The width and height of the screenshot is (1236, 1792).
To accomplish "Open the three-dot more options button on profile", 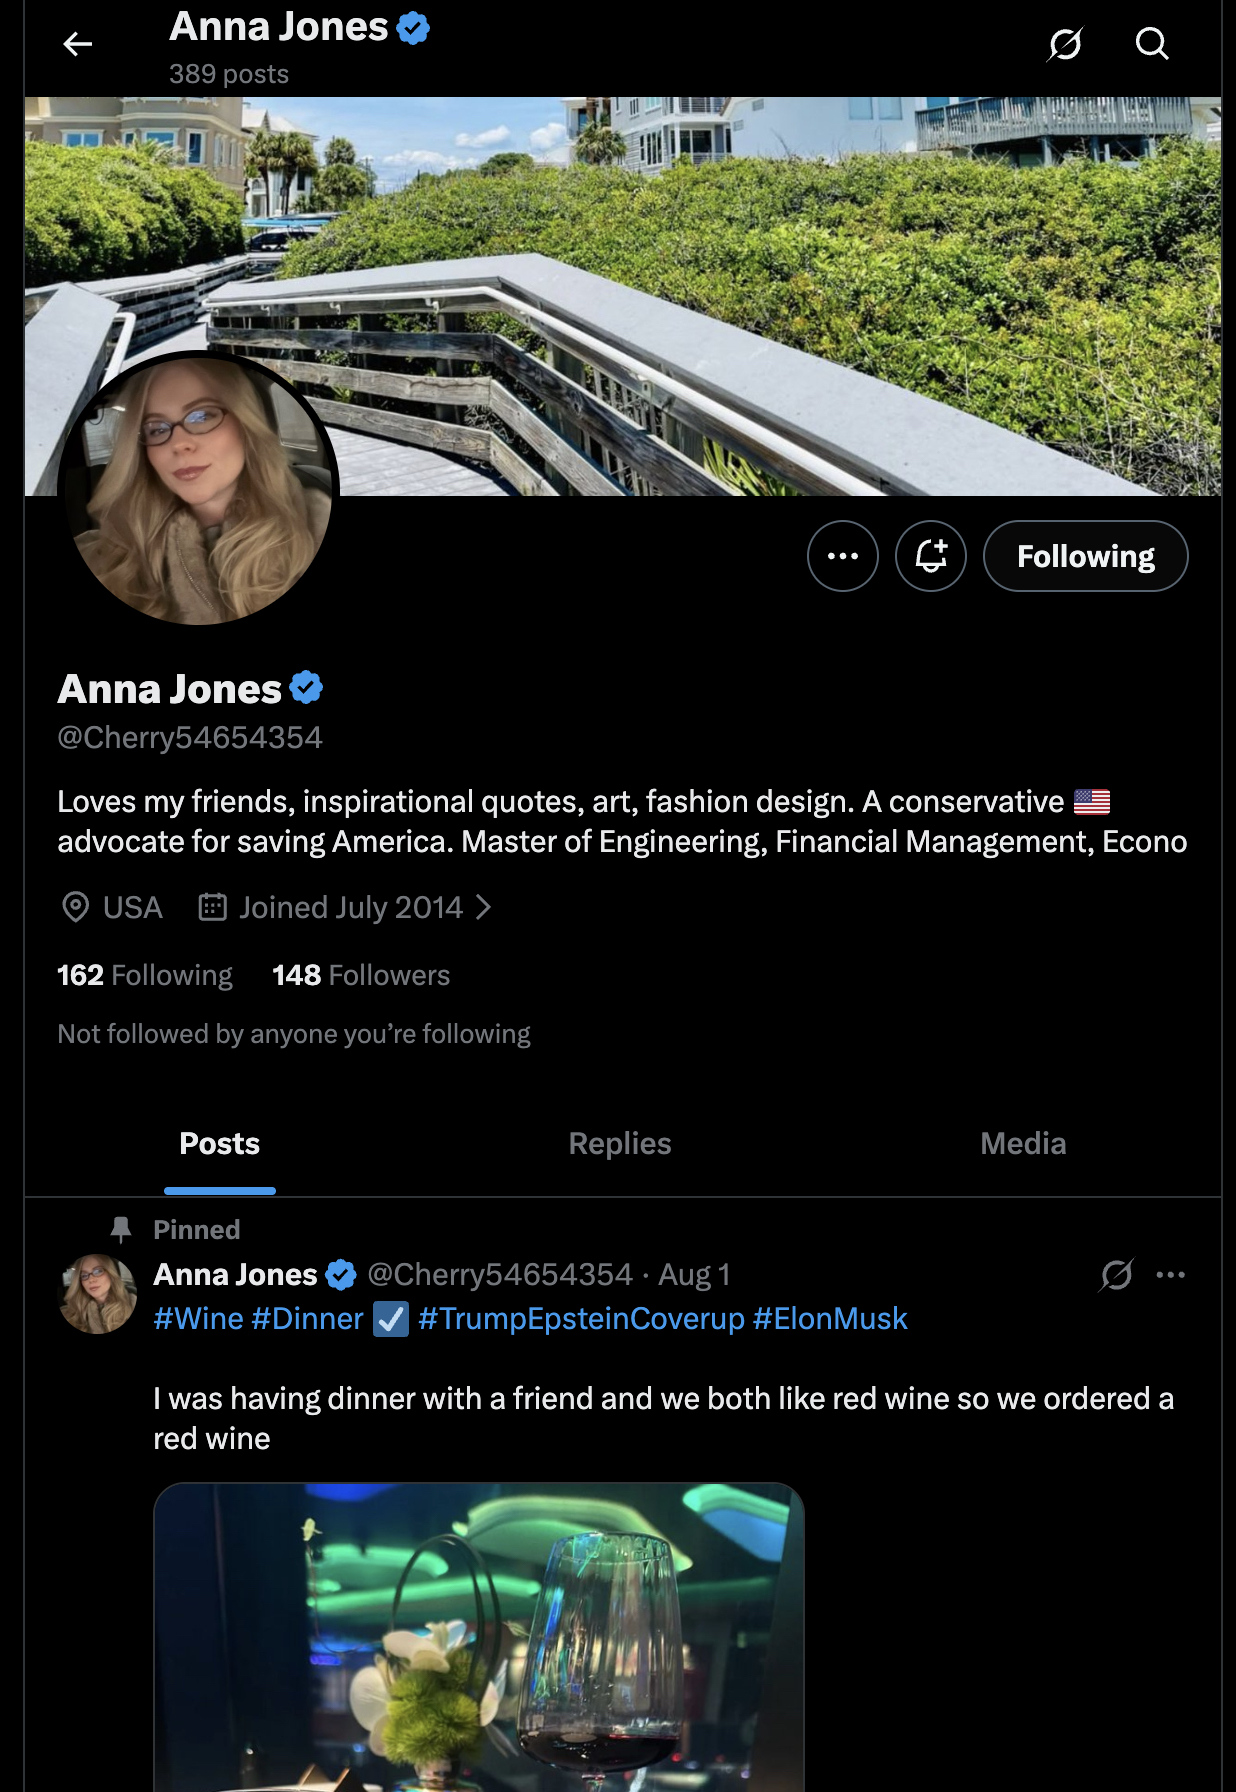I will (842, 556).
